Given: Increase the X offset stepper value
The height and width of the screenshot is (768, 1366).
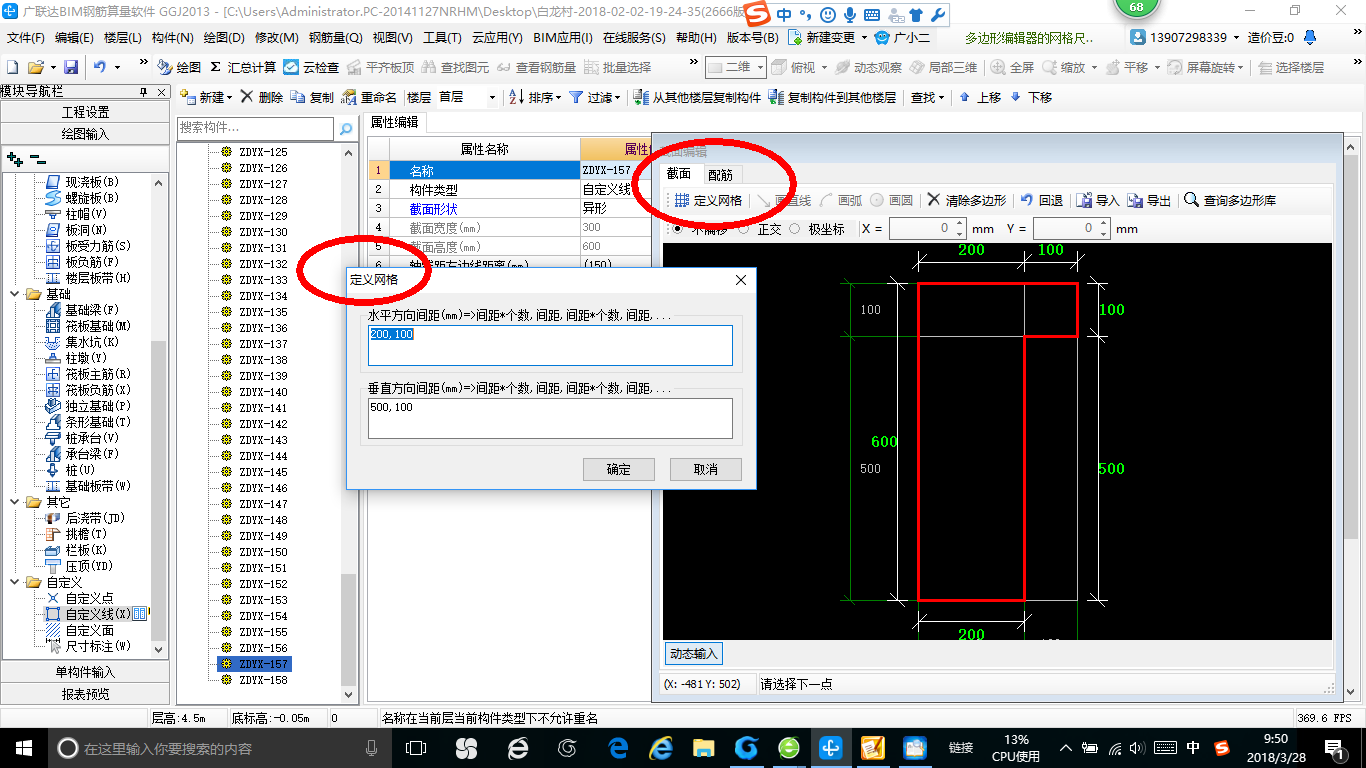Looking at the screenshot, I should (x=960, y=223).
